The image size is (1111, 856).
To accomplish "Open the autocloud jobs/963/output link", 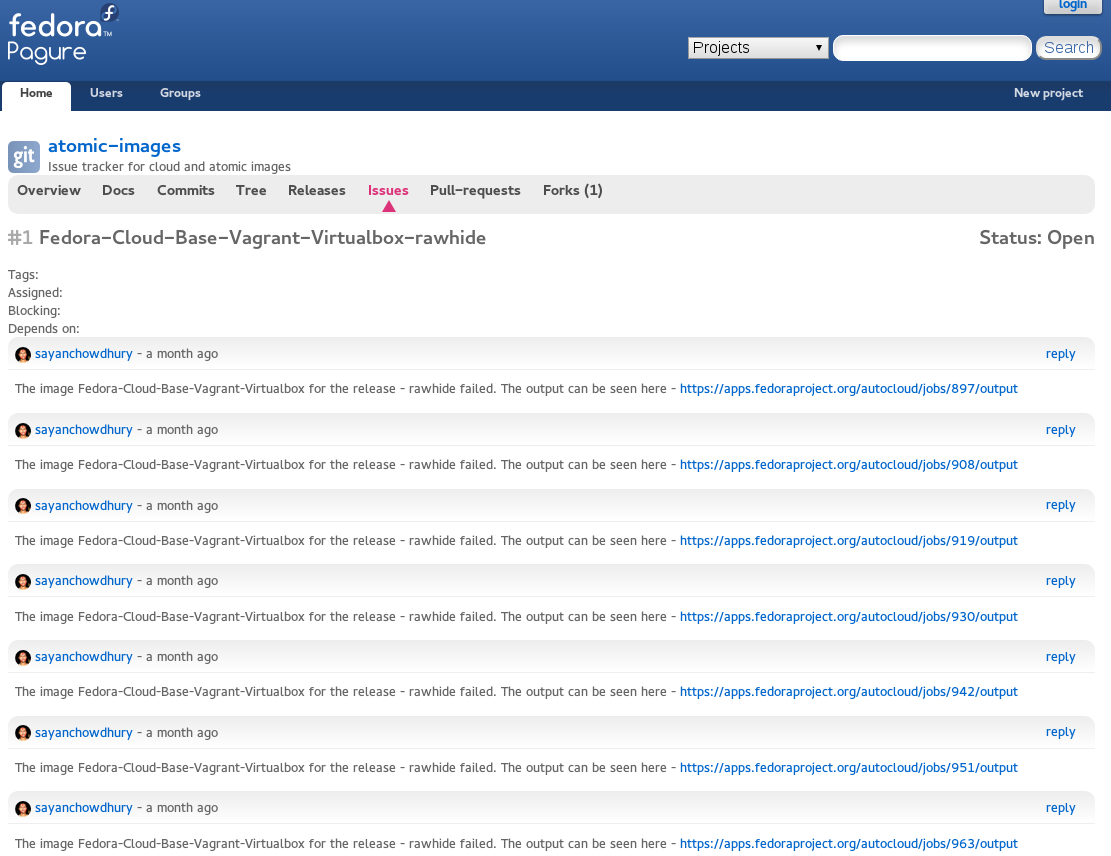I will click(x=849, y=843).
